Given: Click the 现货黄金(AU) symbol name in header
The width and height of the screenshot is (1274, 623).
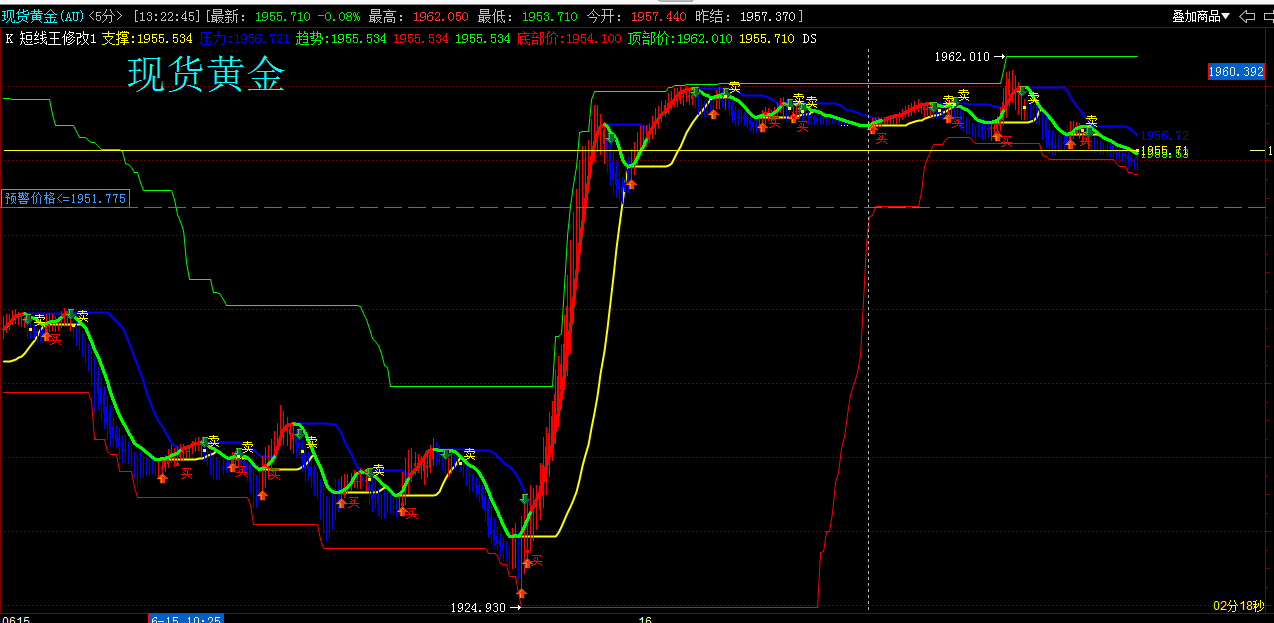Looking at the screenshot, I should [43, 16].
